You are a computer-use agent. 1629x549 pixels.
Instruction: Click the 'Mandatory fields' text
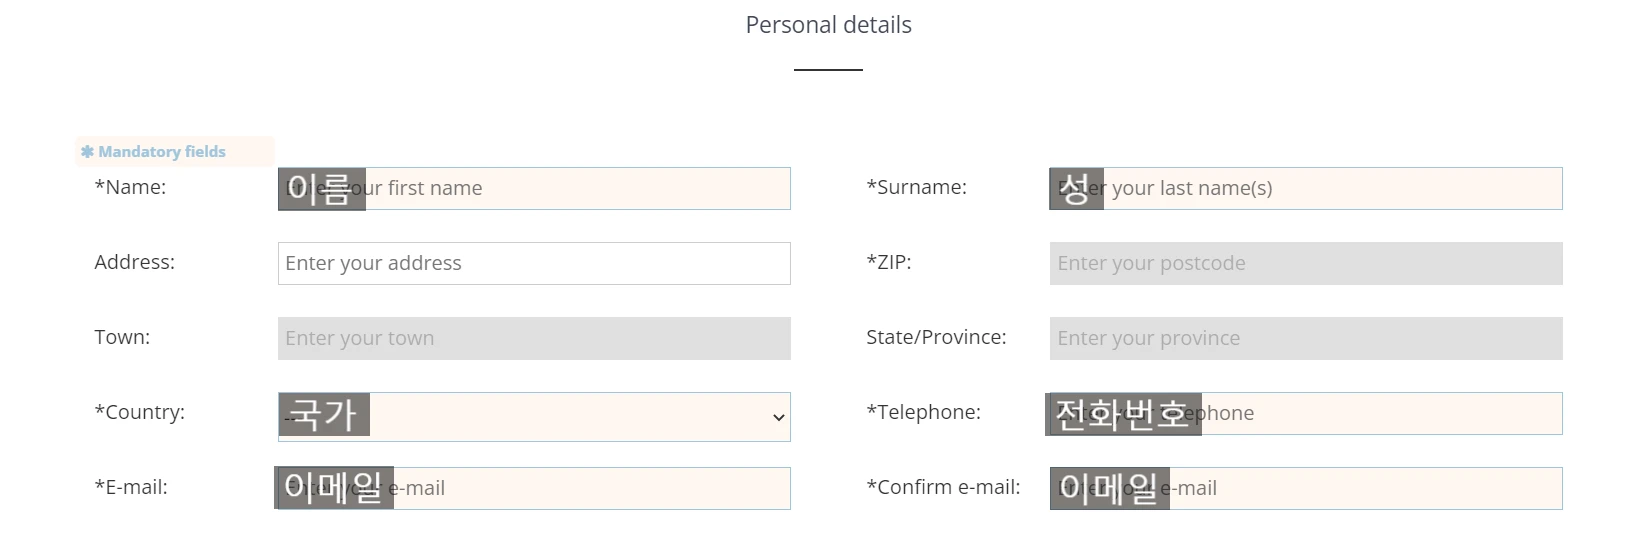(162, 152)
